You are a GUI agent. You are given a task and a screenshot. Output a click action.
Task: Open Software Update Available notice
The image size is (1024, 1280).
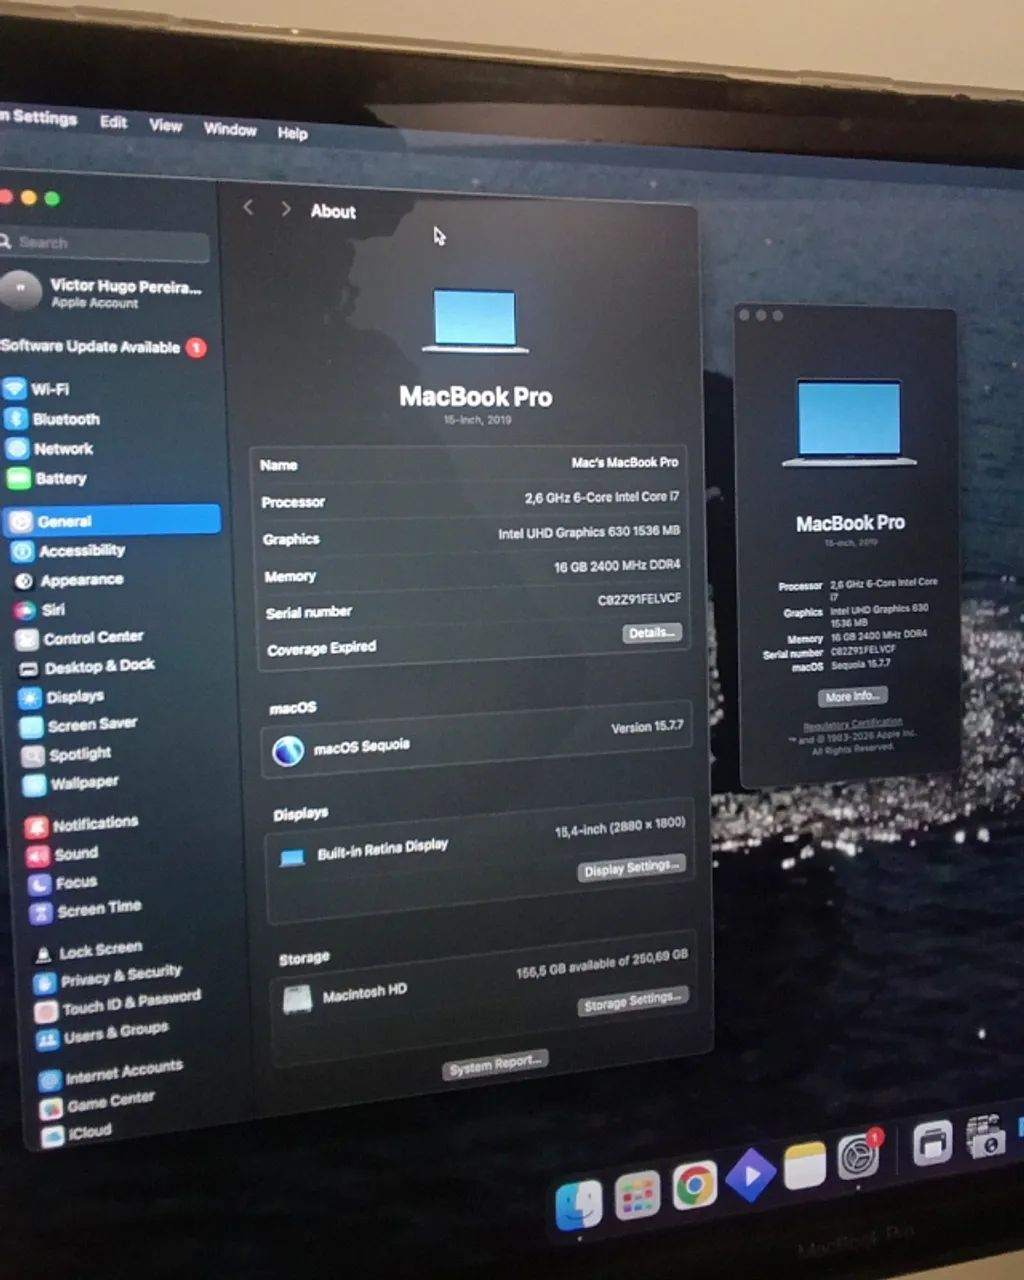click(x=103, y=347)
